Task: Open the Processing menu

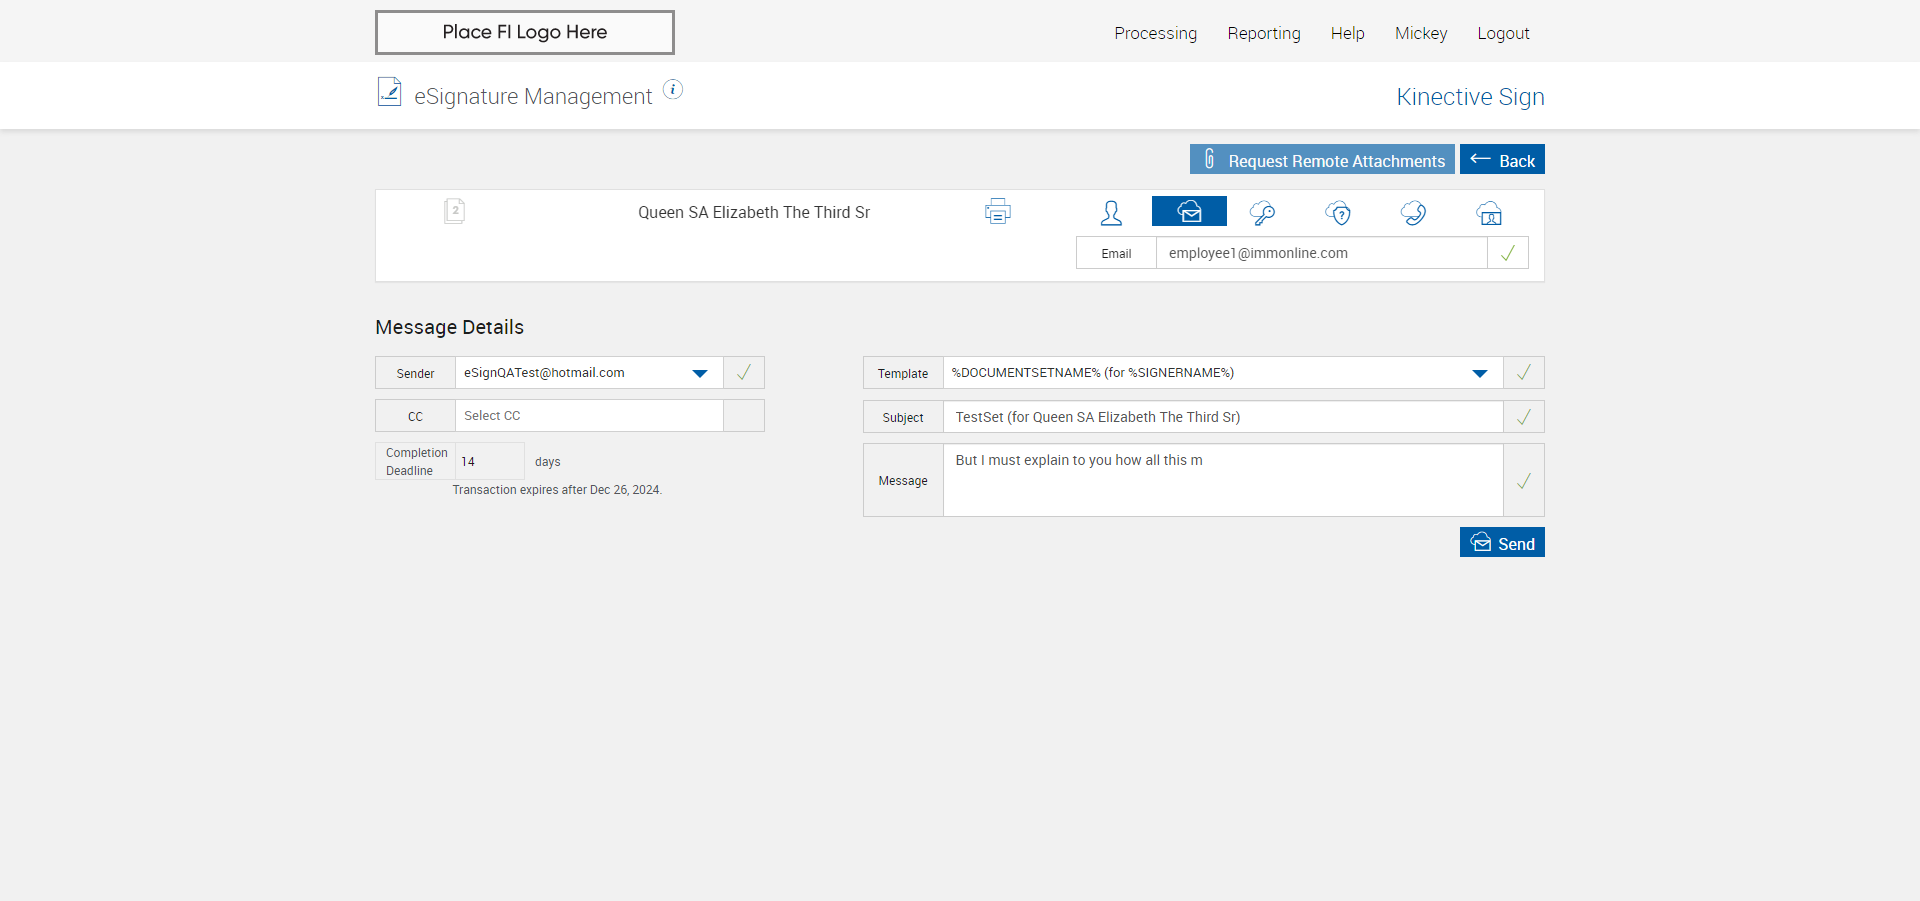Action: [x=1155, y=33]
